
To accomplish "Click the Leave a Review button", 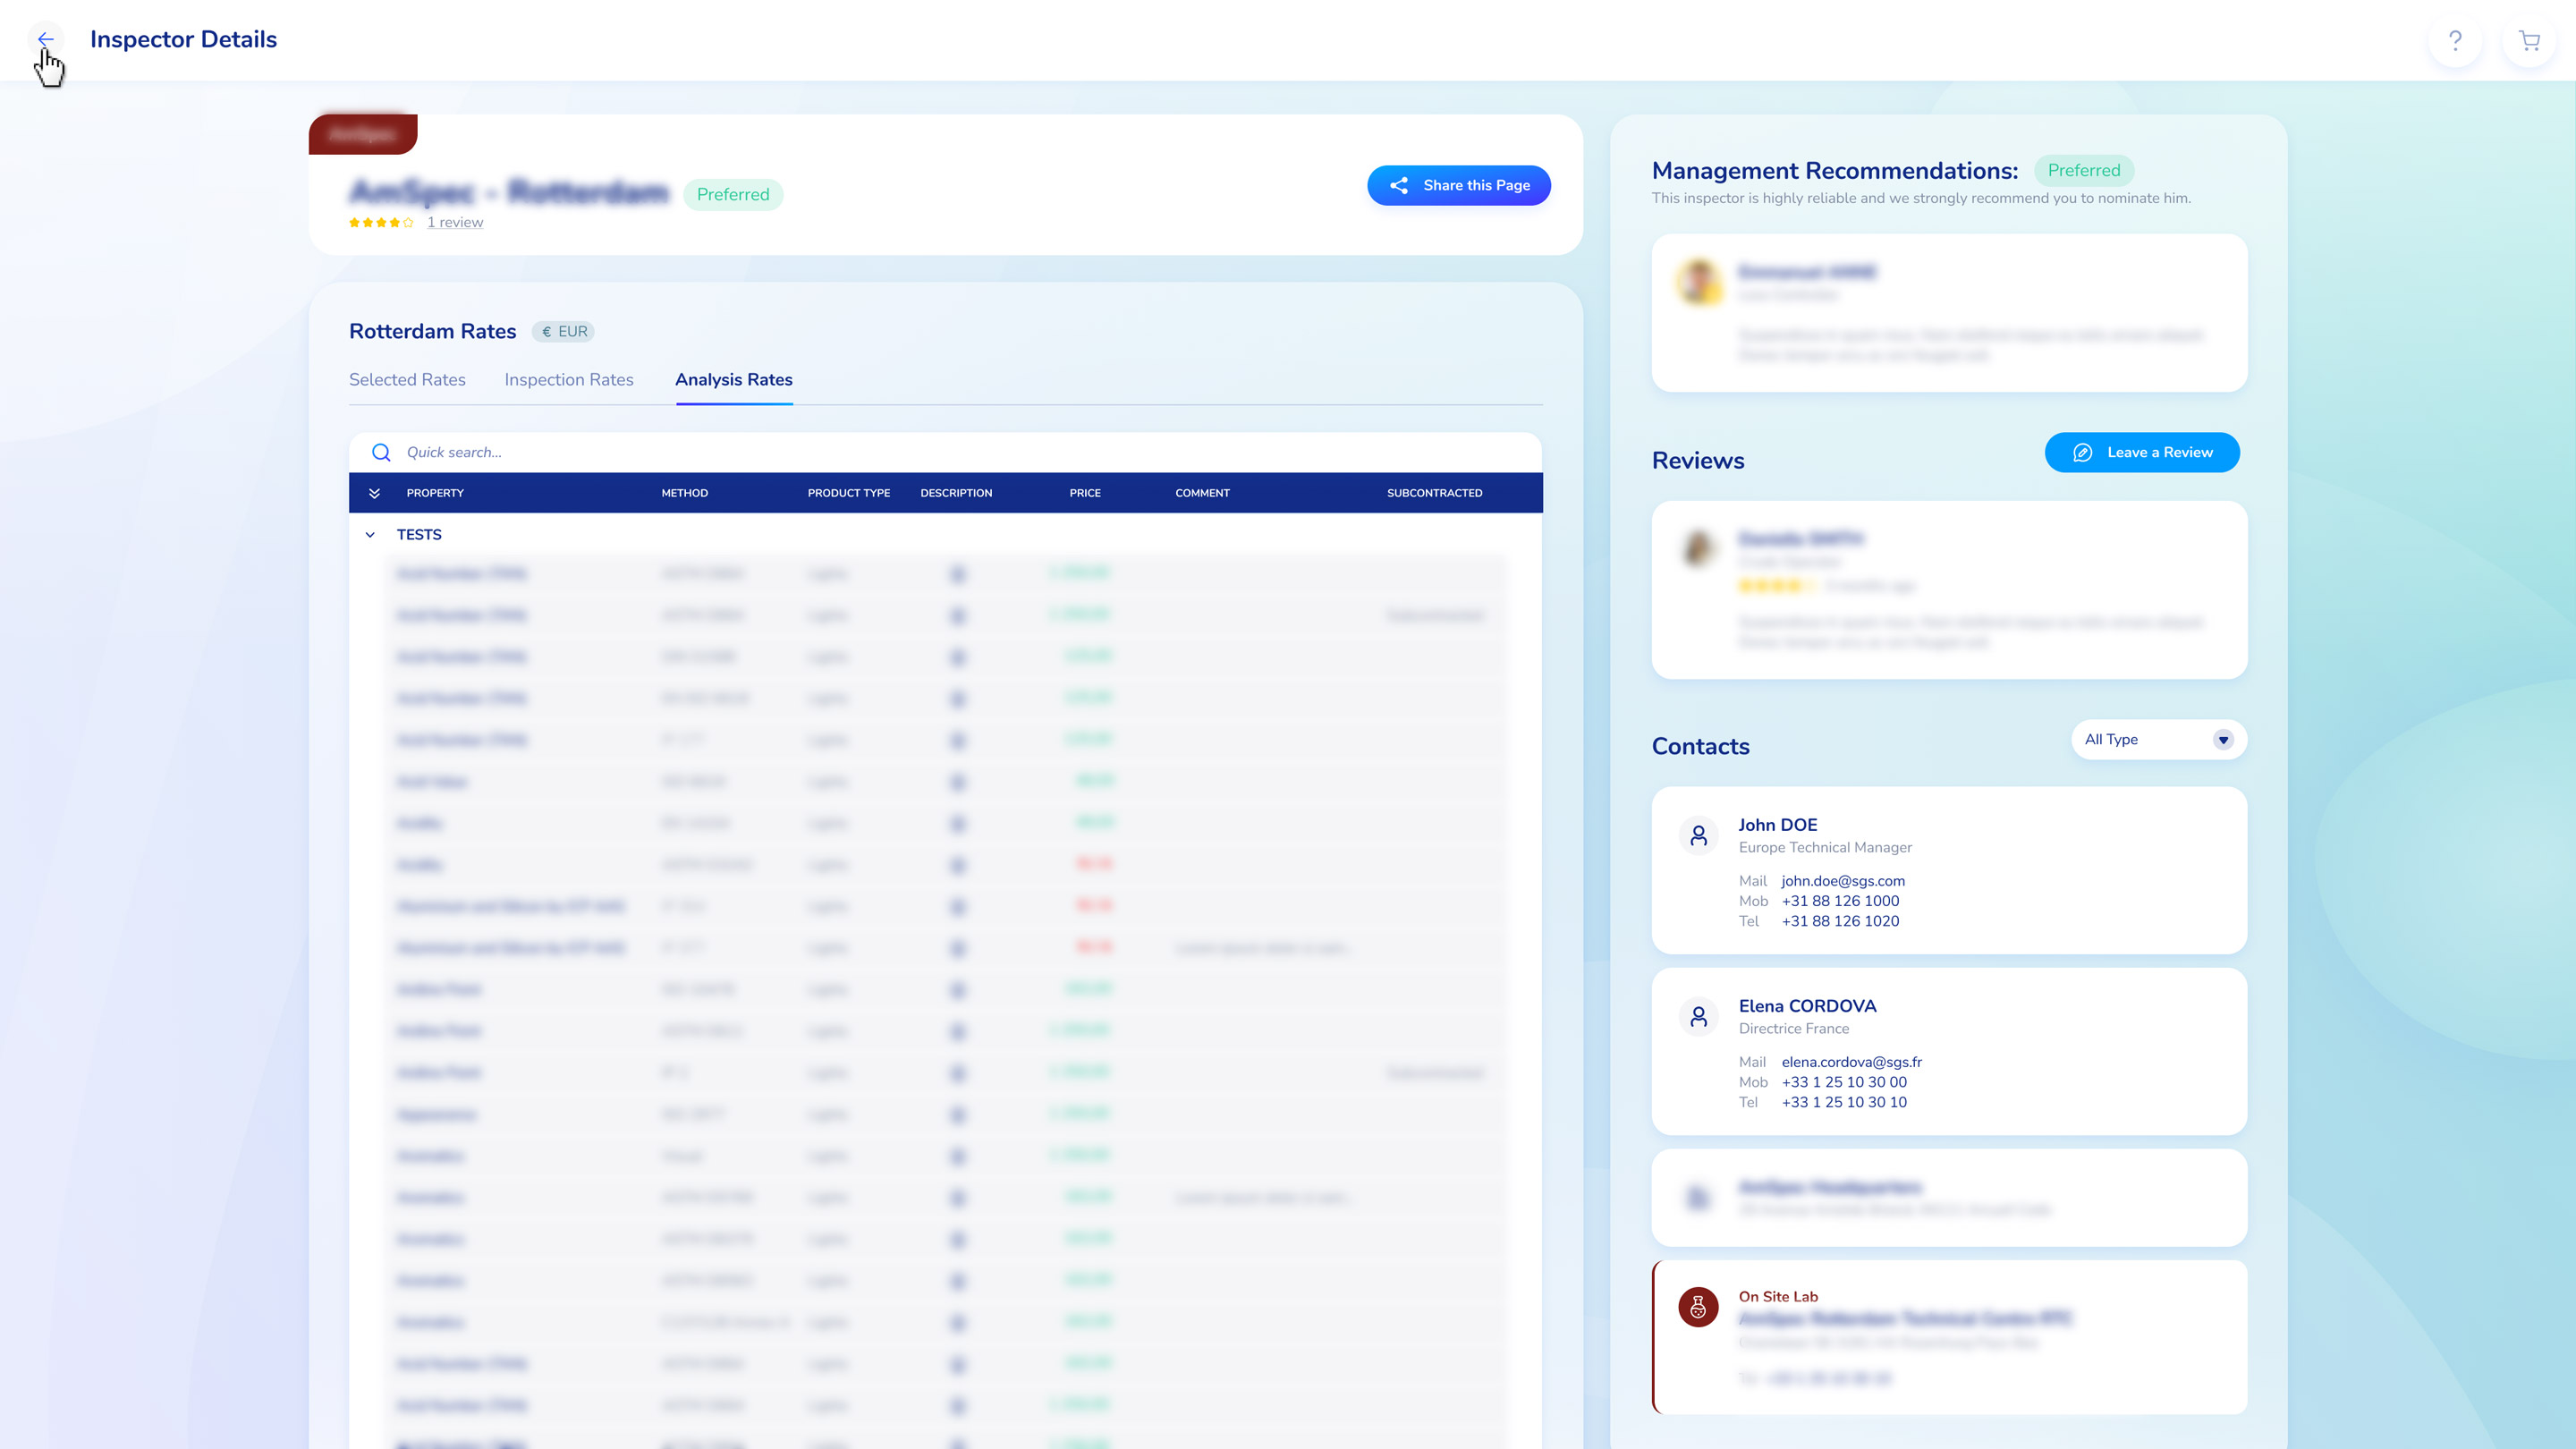I will pos(2142,452).
